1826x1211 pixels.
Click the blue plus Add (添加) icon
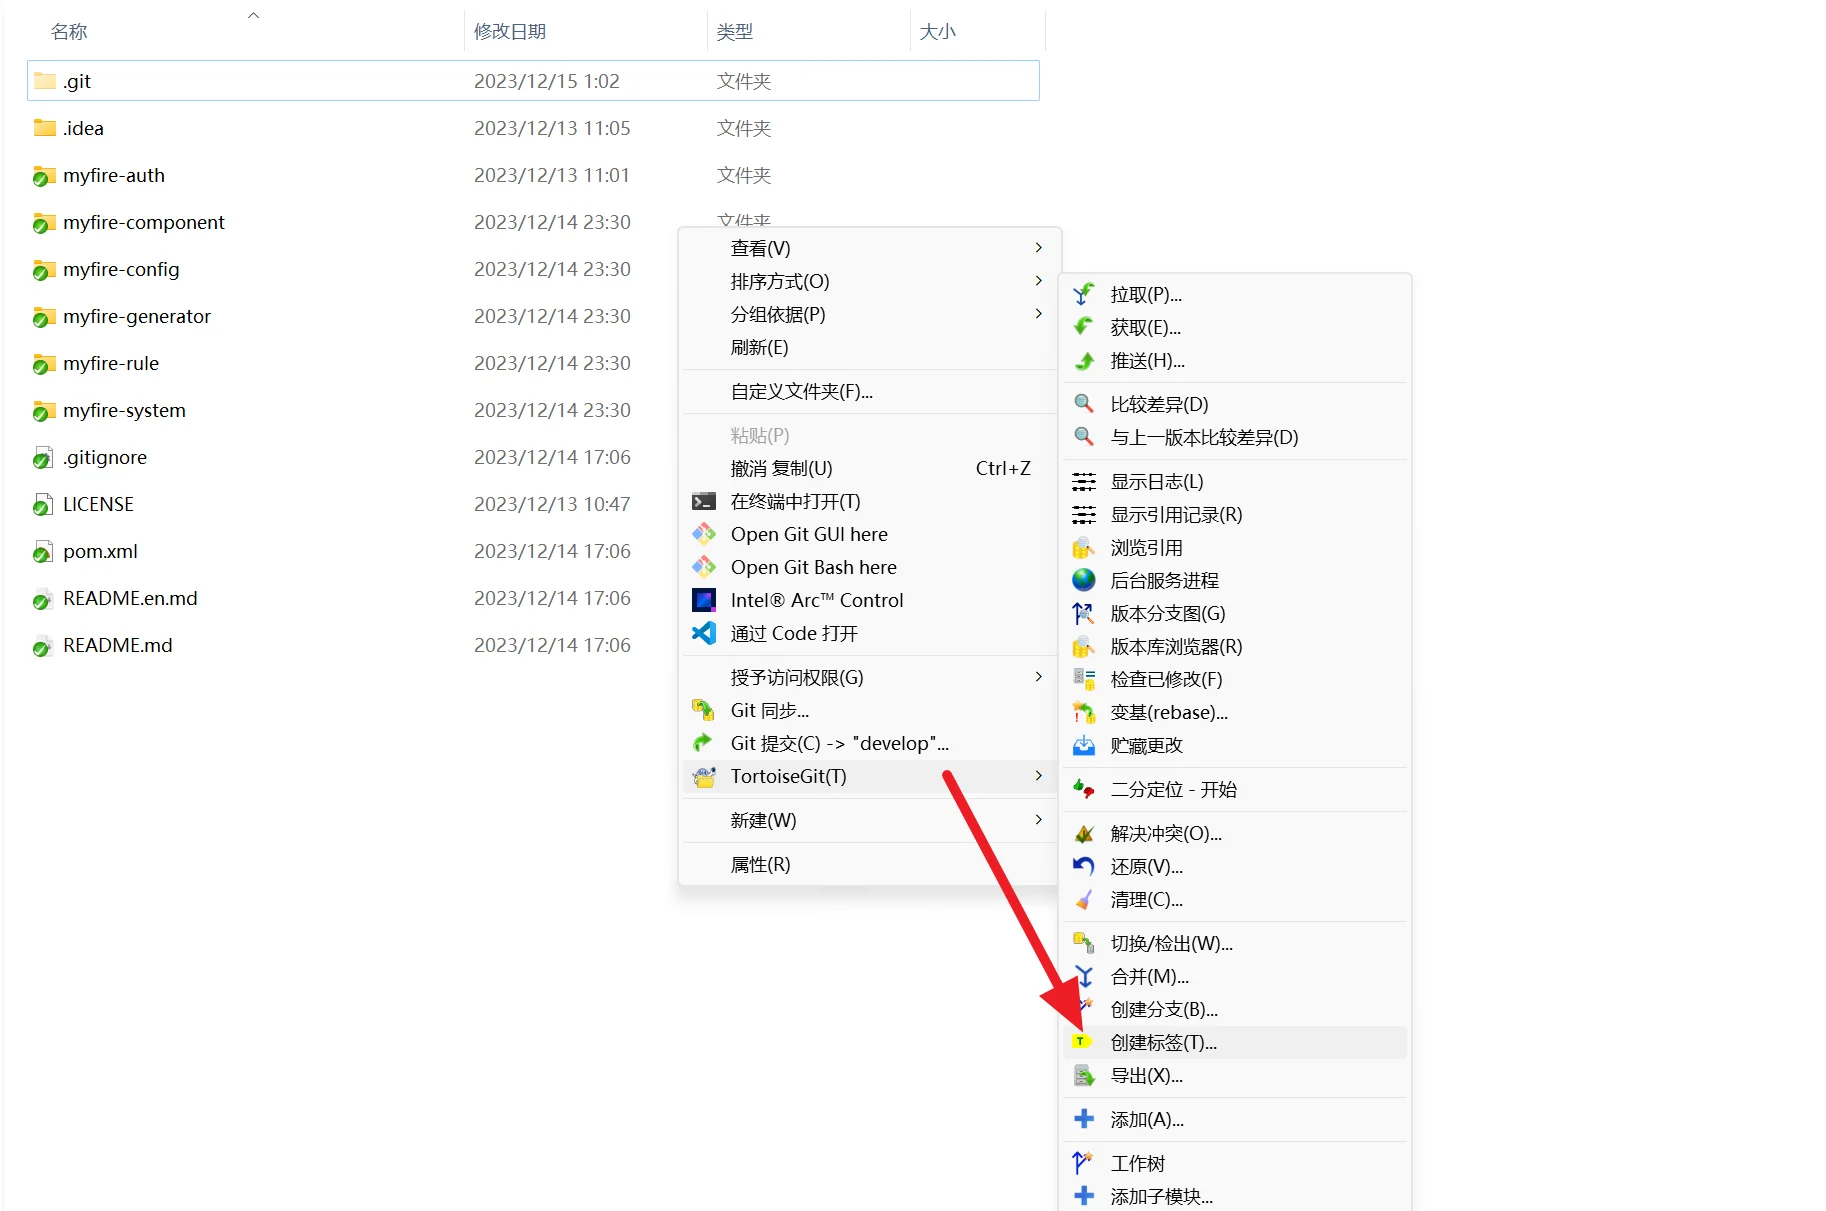tap(1083, 1119)
